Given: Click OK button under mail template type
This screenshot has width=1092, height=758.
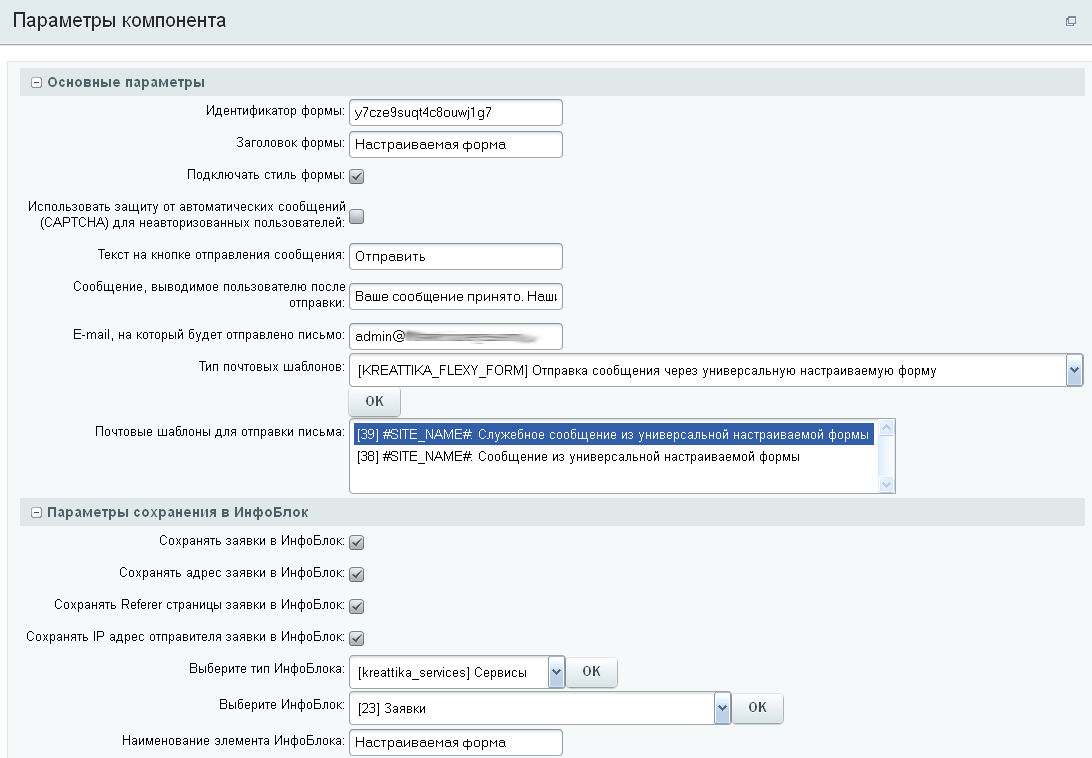Looking at the screenshot, I should (374, 402).
